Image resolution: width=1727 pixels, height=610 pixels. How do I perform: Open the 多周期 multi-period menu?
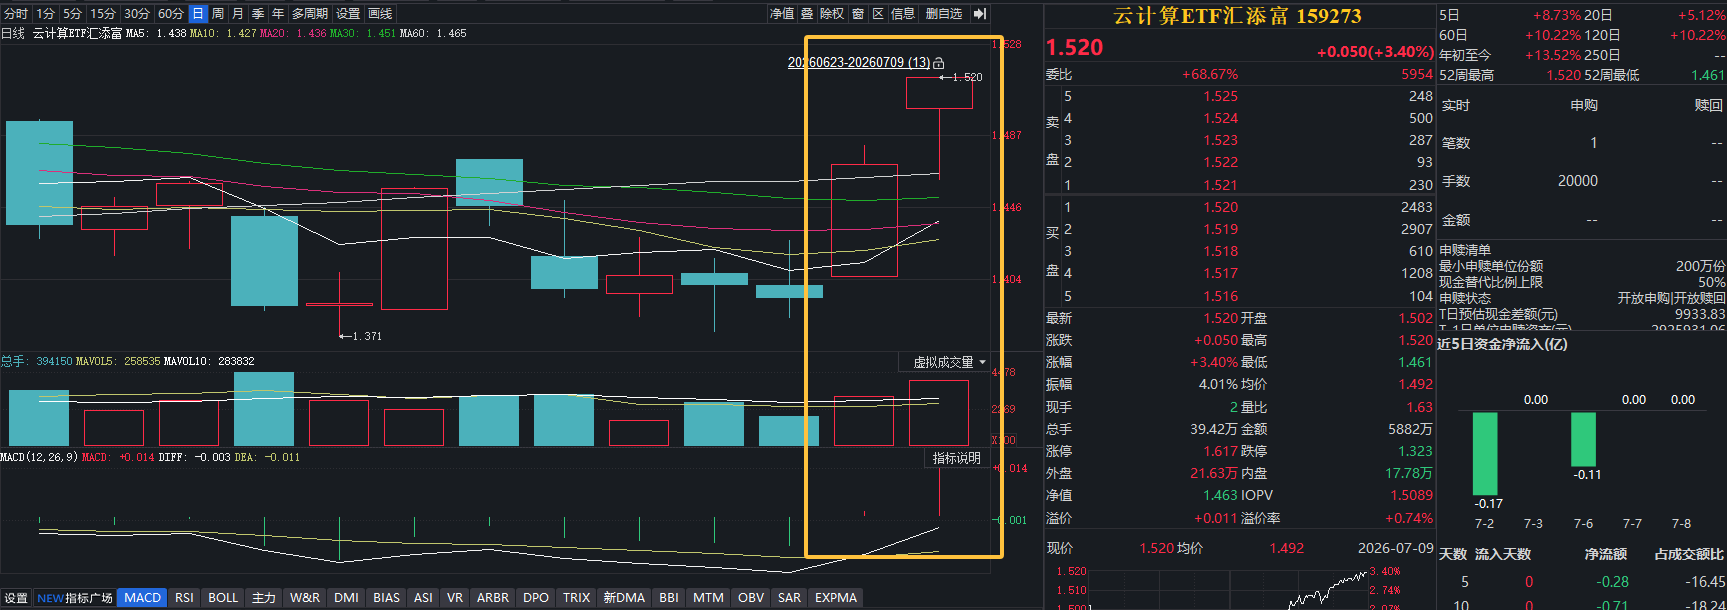310,13
